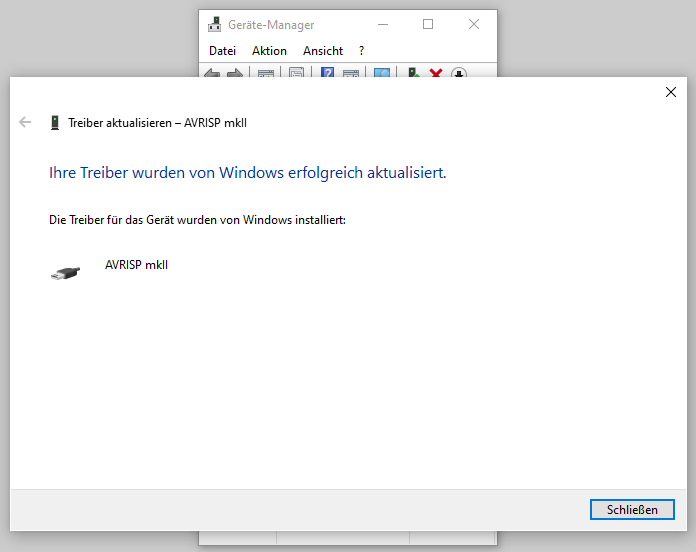
Task: Click the USB plug icon beside AVRISP mkII
Action: coord(66,273)
